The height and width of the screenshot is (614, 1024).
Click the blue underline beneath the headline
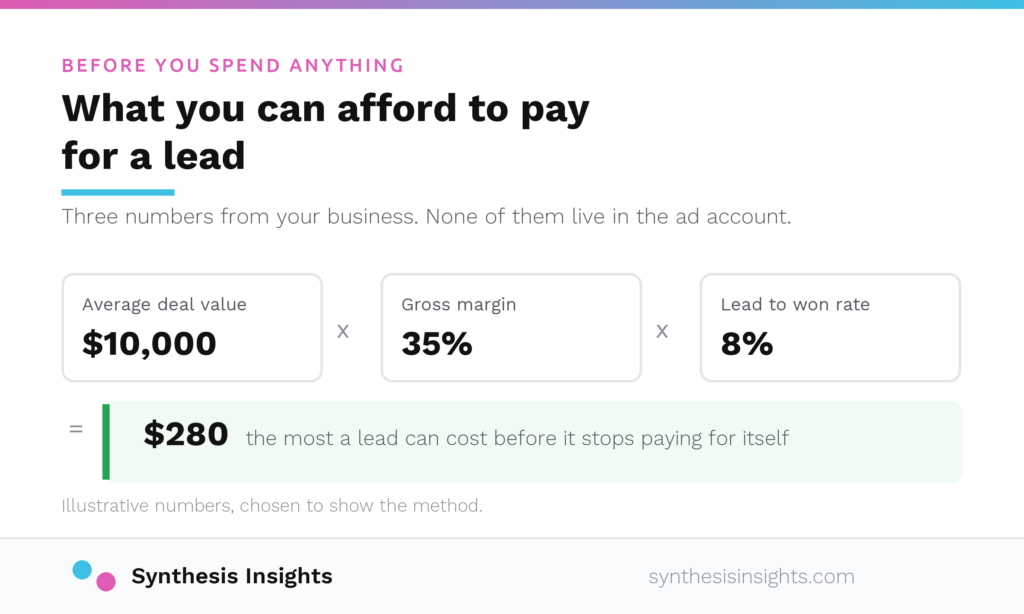118,192
